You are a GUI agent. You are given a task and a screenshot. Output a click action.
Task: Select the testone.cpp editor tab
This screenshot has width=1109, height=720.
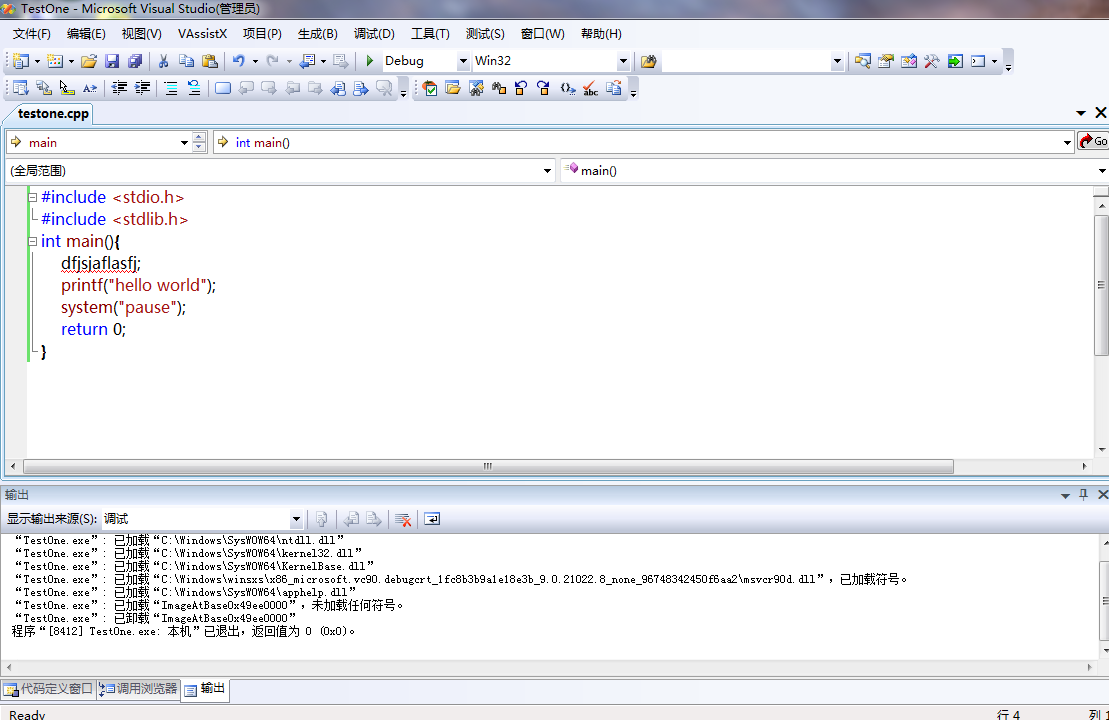[x=53, y=114]
